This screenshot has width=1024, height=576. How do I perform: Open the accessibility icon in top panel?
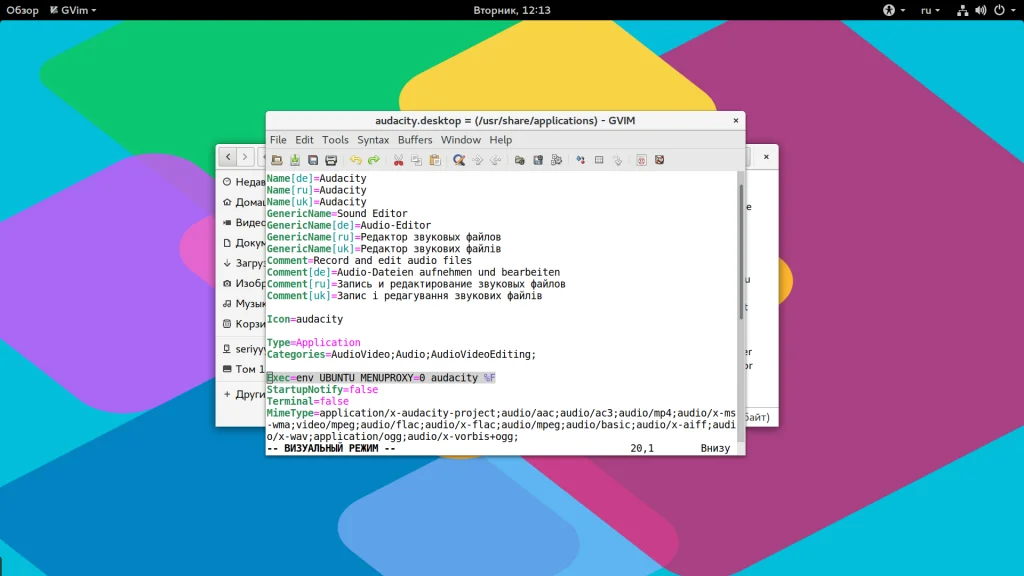coord(887,10)
